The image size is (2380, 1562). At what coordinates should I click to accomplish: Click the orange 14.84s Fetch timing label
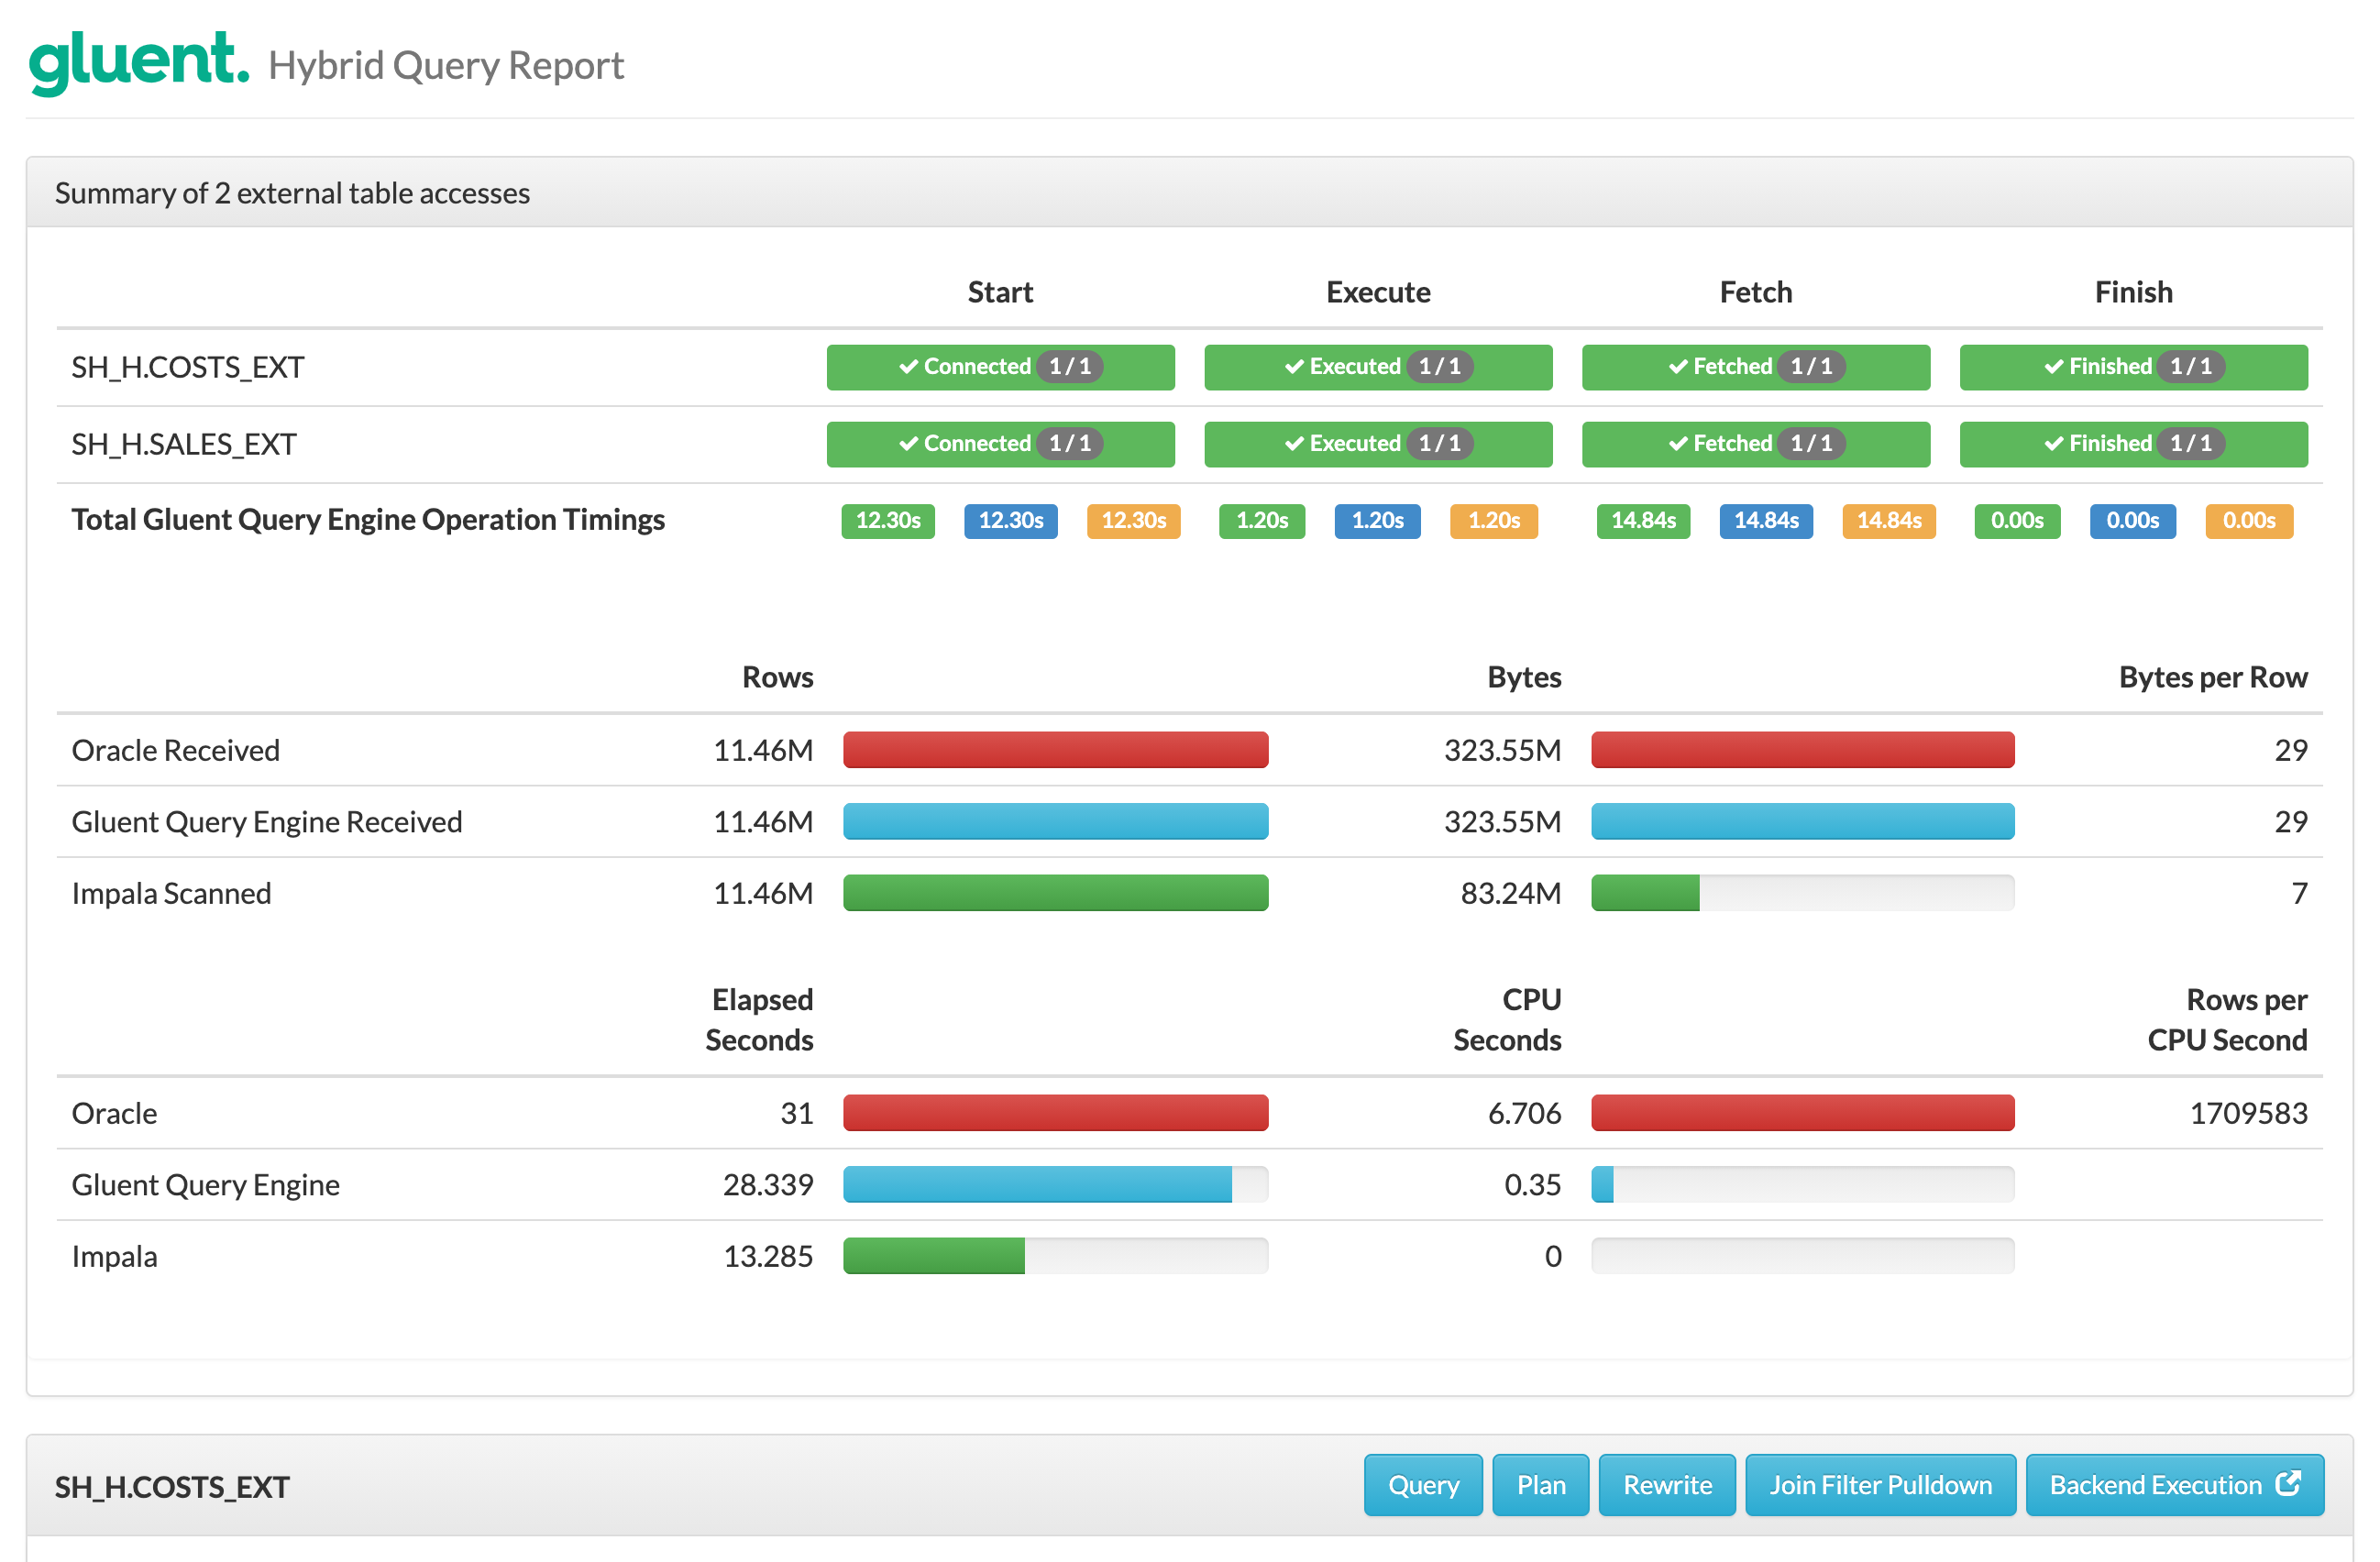1889,521
